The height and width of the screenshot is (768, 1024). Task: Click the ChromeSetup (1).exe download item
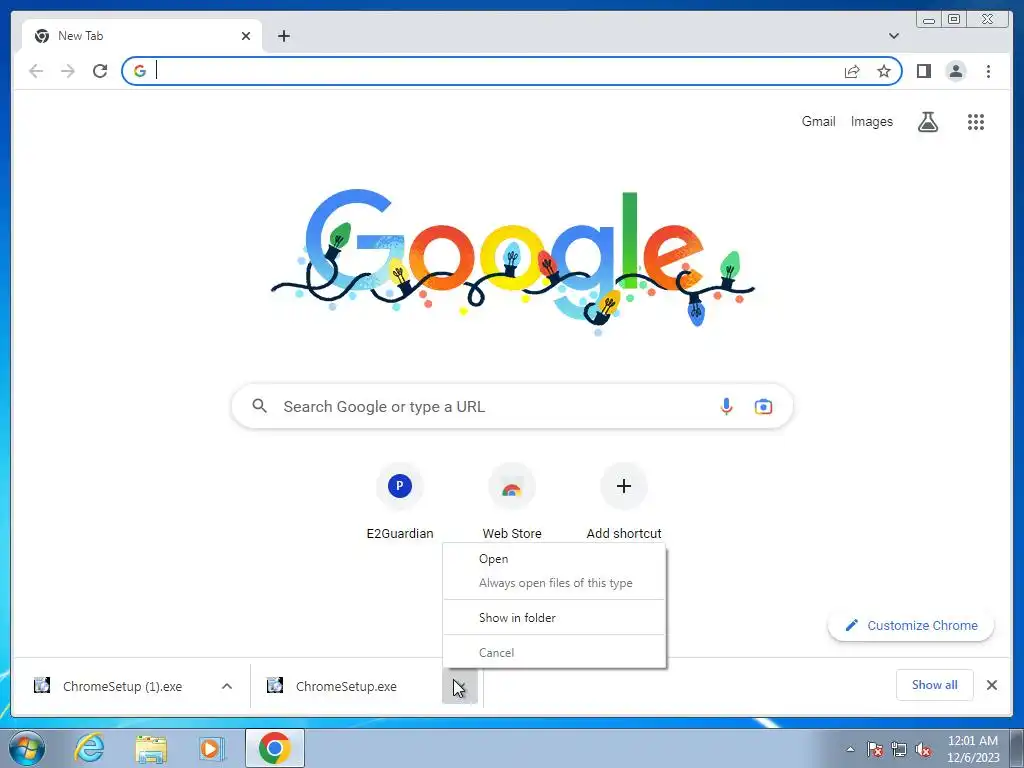[x=121, y=686]
